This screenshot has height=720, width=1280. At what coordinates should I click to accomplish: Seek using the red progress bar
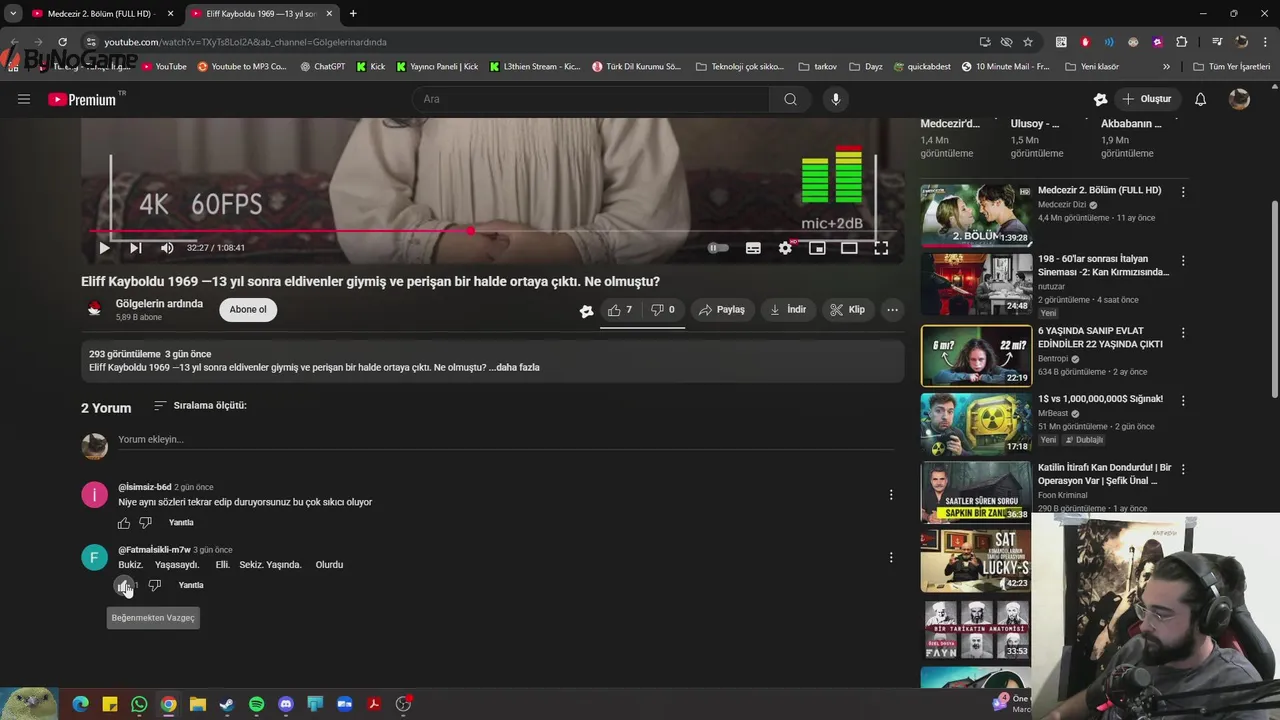coord(492,231)
